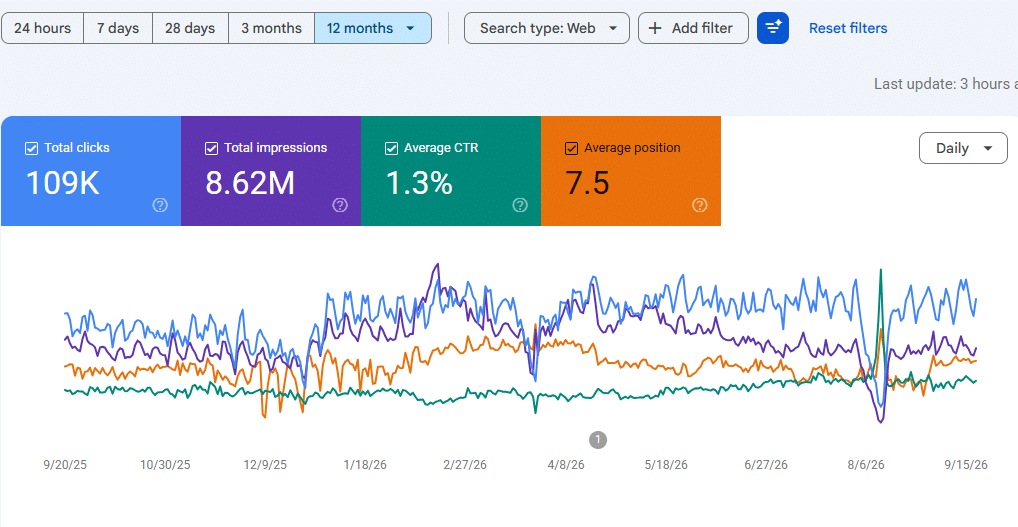Select the 28 days date range
The height and width of the screenshot is (527, 1018).
click(x=190, y=29)
